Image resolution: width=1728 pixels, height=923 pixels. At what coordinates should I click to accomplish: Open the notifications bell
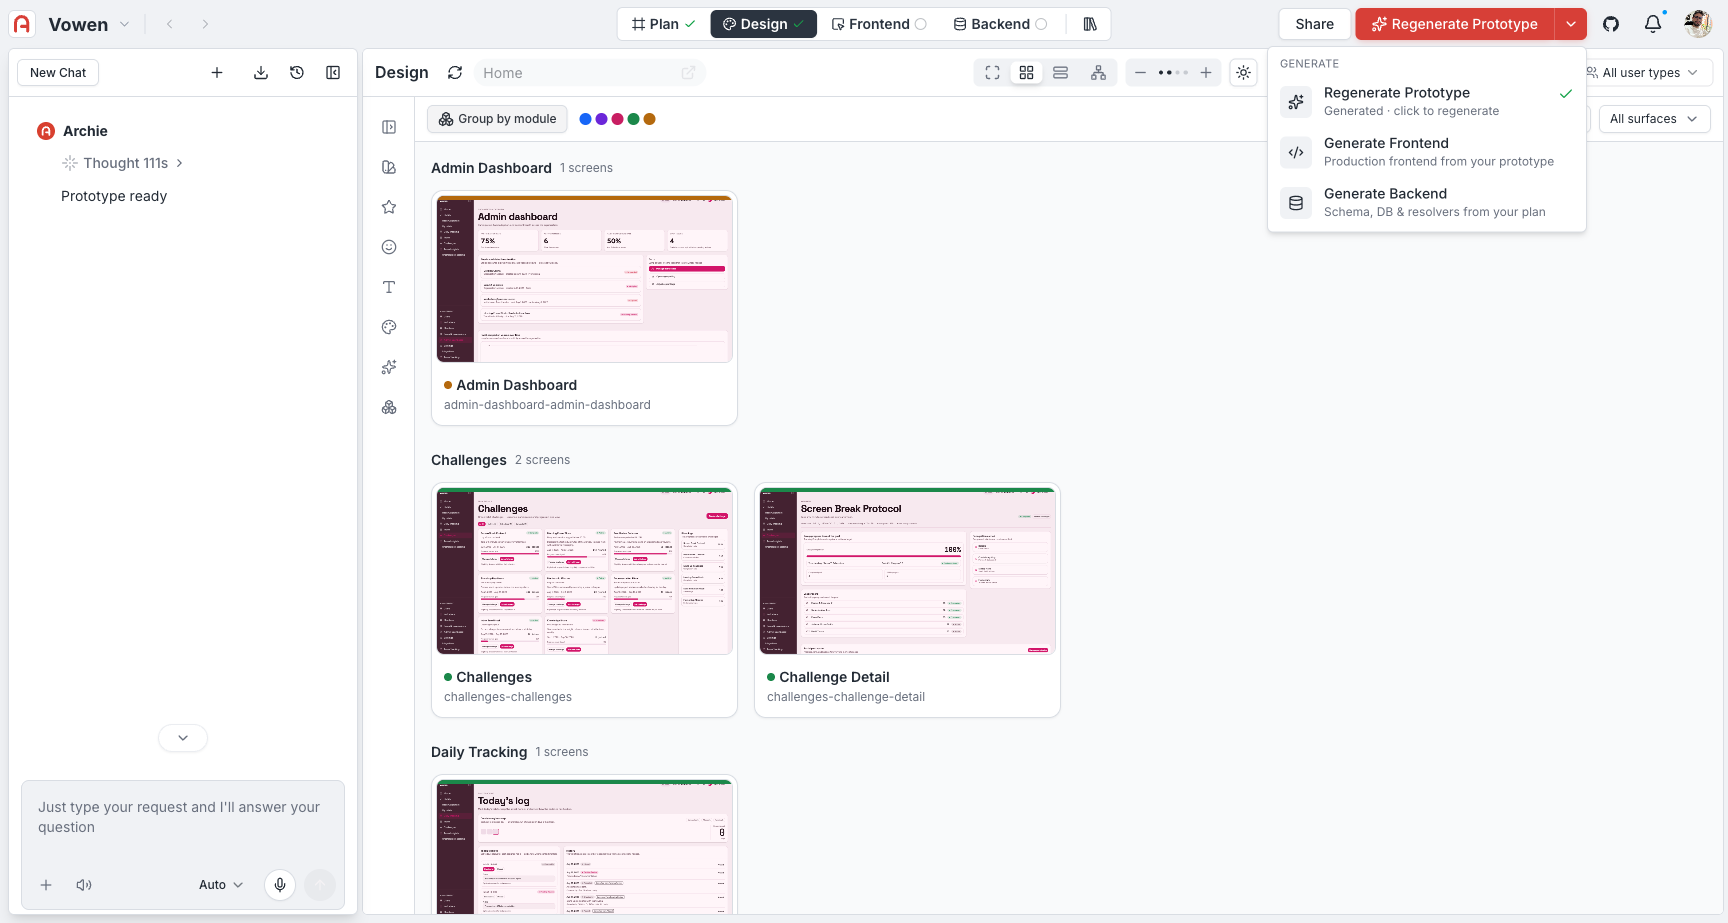pyautogui.click(x=1653, y=24)
